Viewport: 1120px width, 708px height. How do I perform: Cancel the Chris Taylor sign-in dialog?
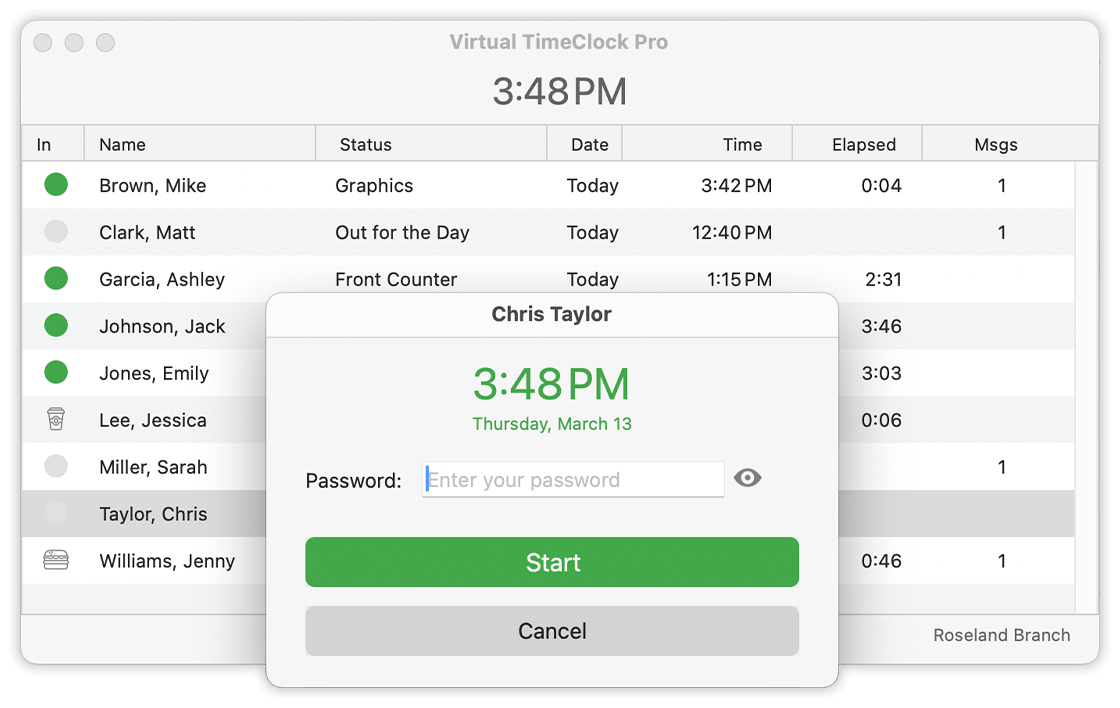coord(552,631)
